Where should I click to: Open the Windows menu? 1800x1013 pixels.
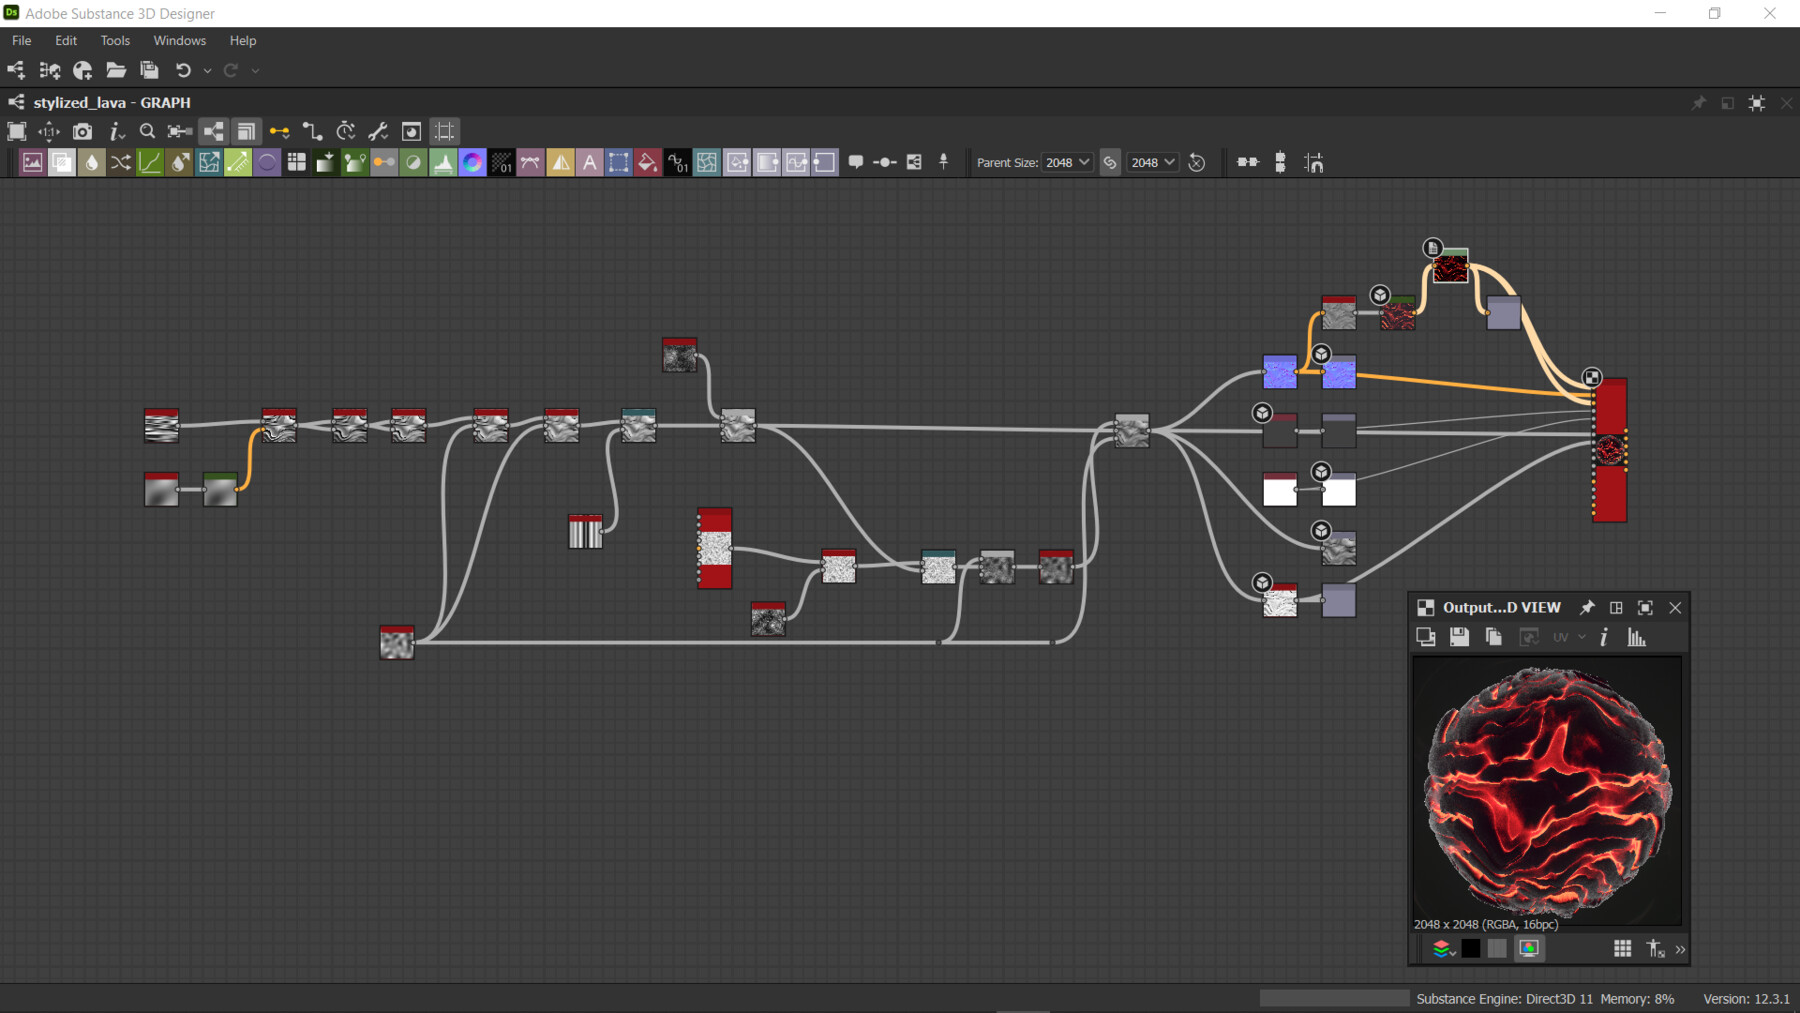pyautogui.click(x=179, y=40)
